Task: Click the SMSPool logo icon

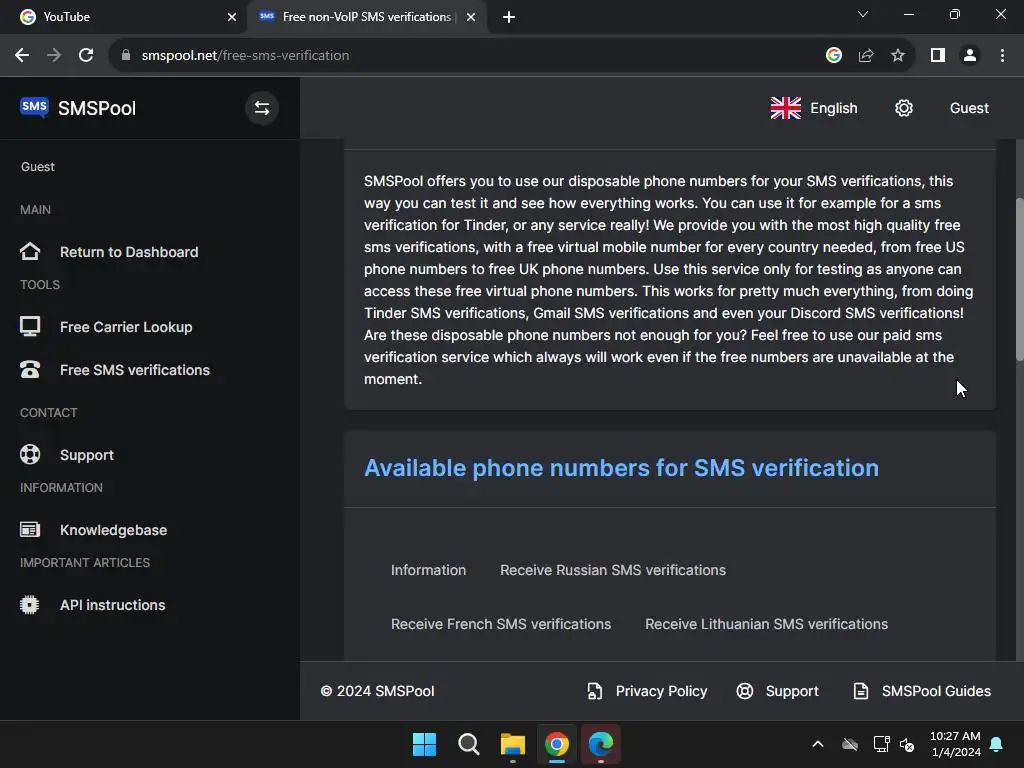Action: (x=34, y=107)
